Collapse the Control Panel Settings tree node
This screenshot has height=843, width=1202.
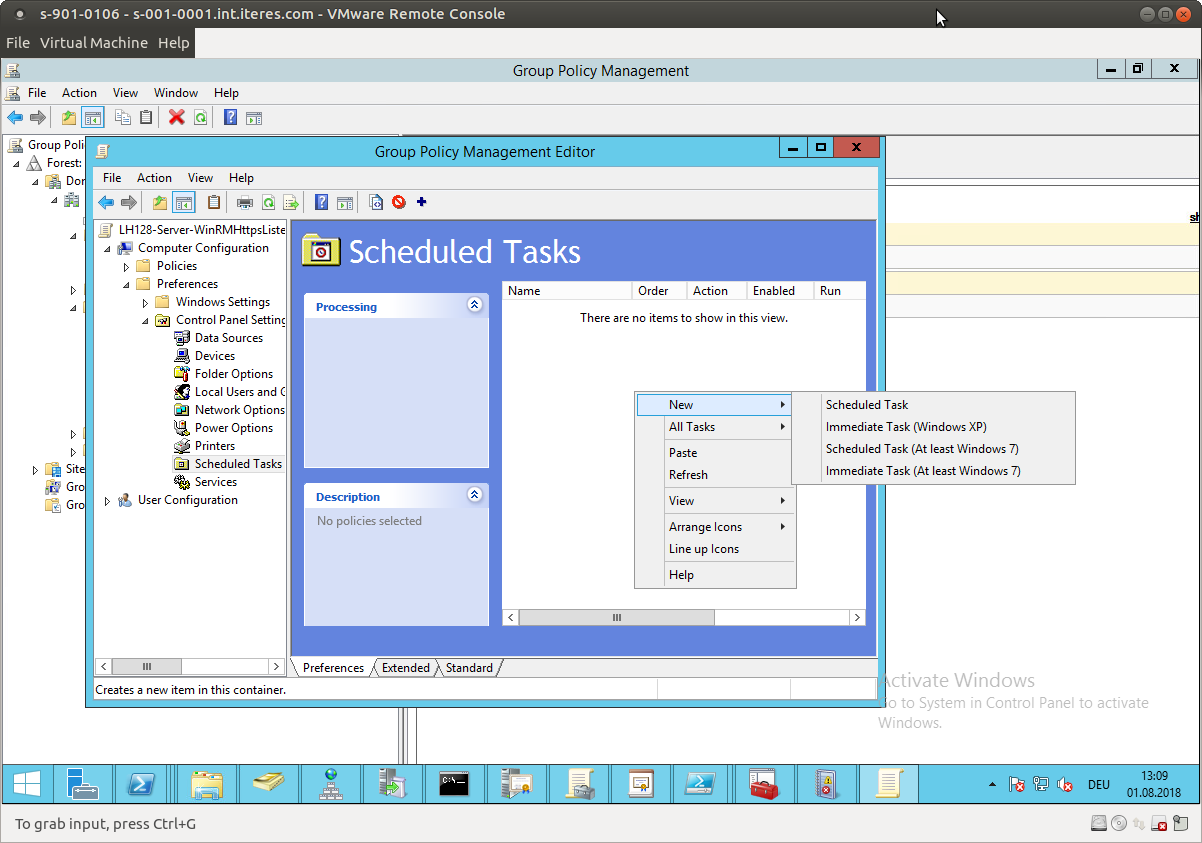click(x=146, y=320)
